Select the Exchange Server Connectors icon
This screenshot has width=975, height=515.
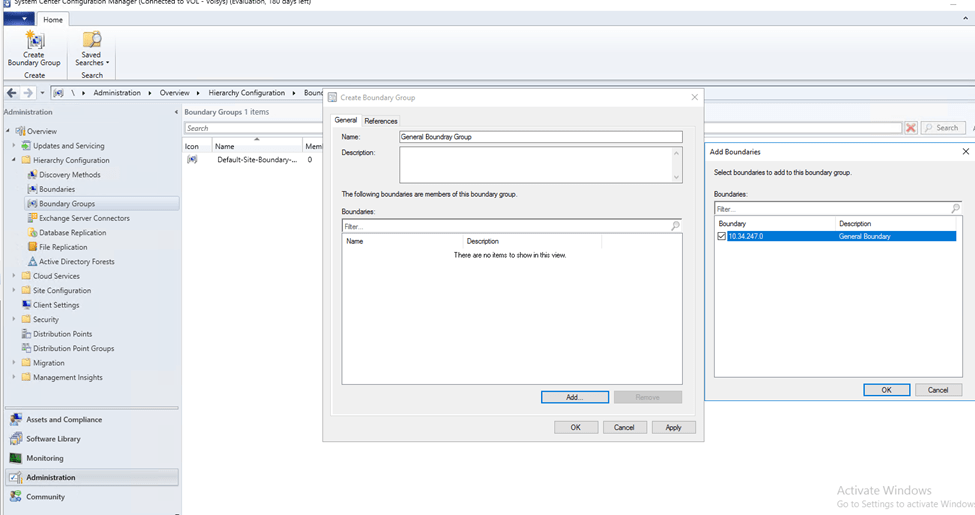[x=32, y=218]
